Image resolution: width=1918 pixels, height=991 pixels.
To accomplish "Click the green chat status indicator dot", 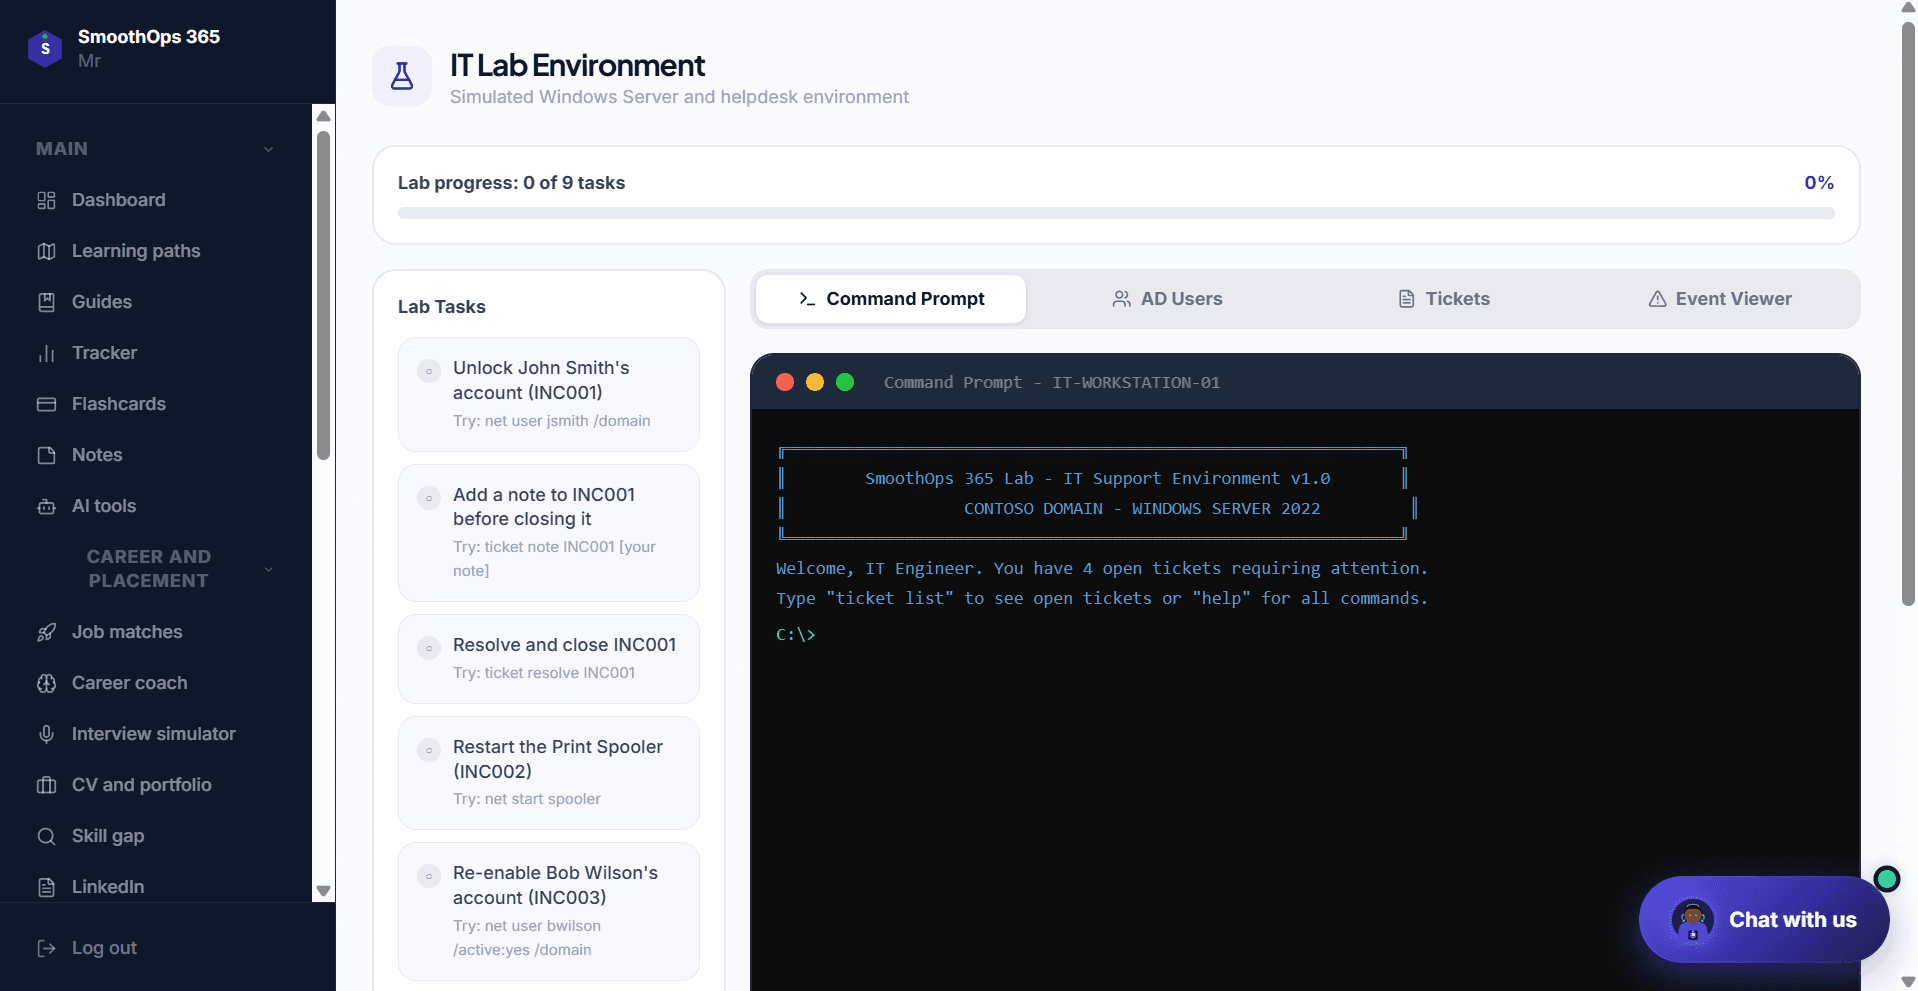I will tap(1887, 879).
